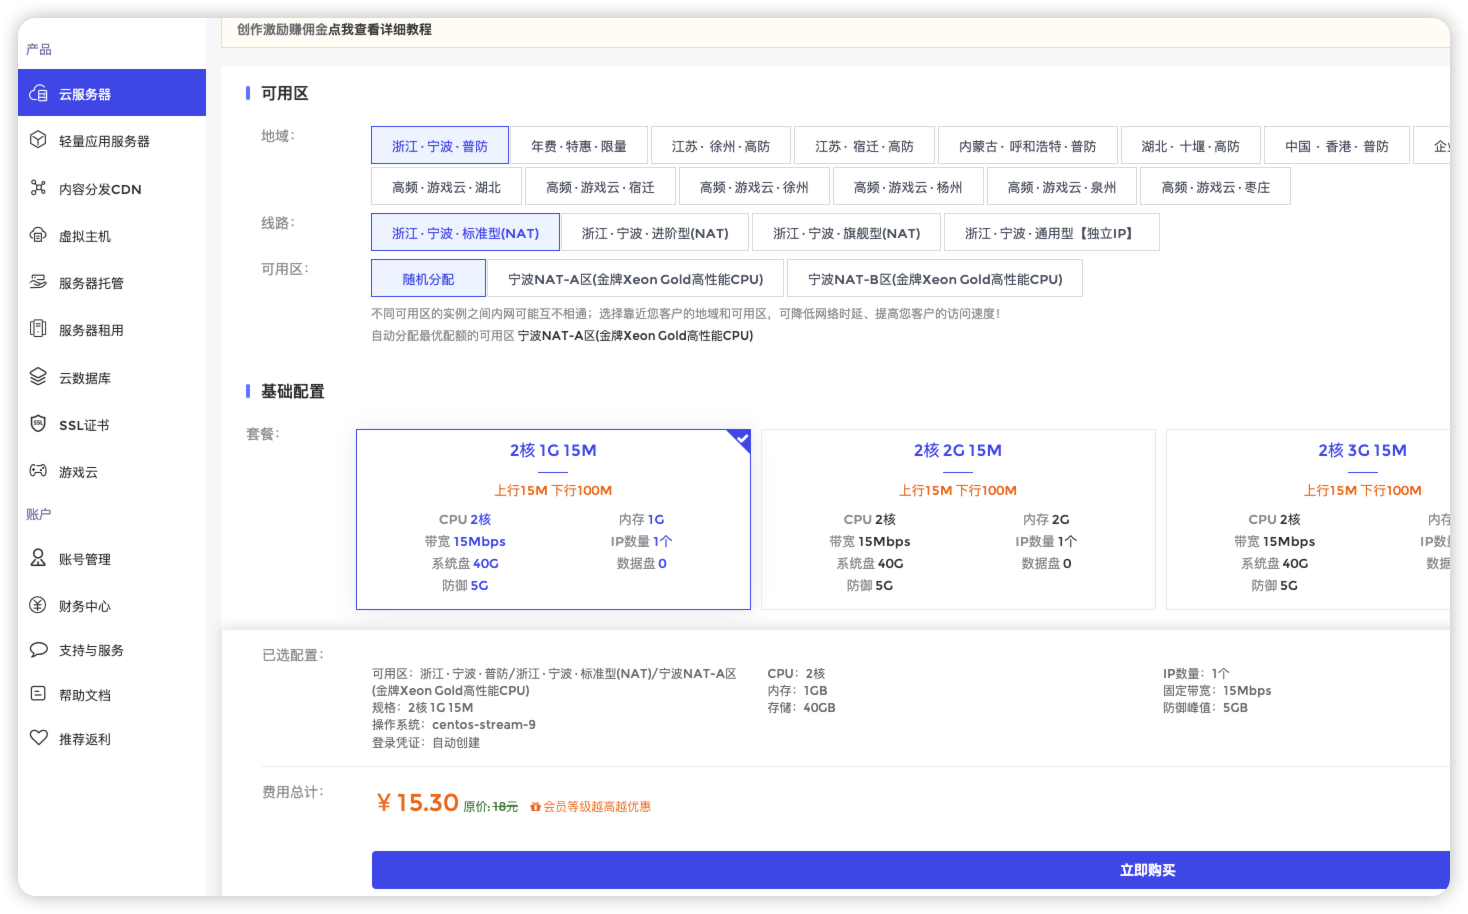Click the 内容分发CDN network icon
The image size is (1468, 914).
(38, 187)
